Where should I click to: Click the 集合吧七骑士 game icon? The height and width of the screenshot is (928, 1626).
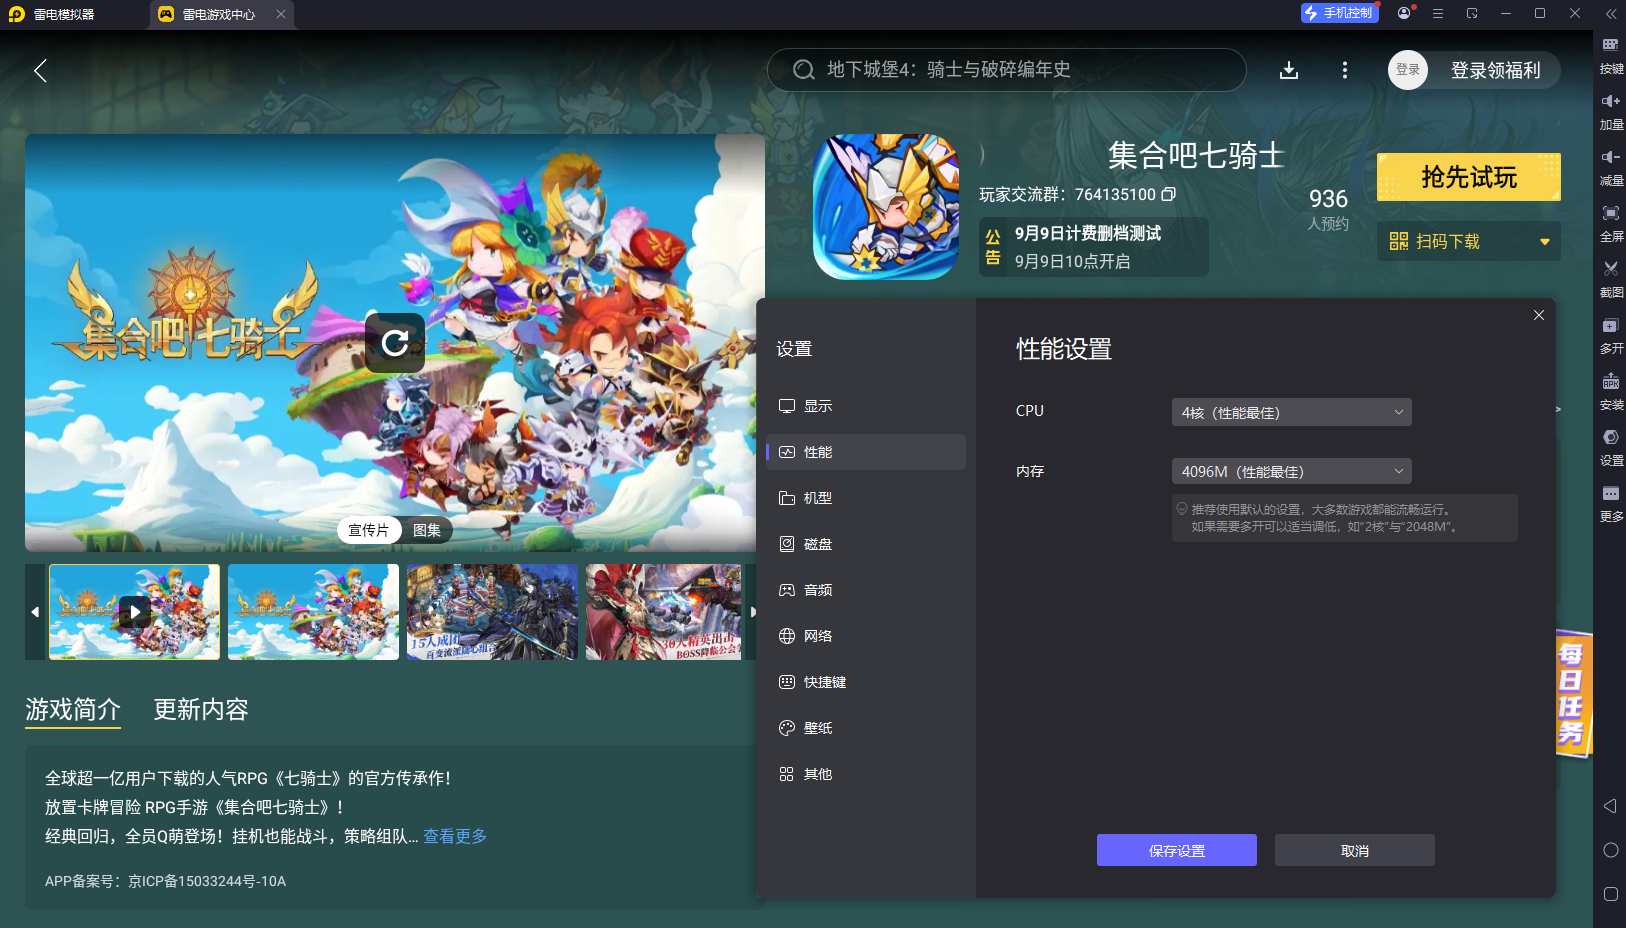click(x=886, y=207)
